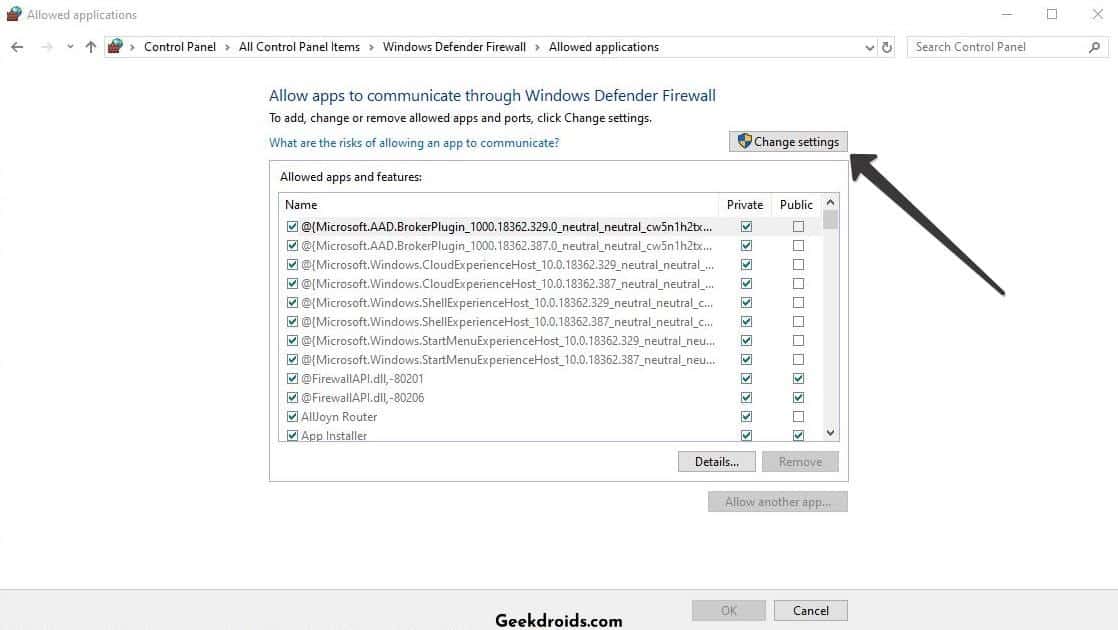The image size is (1118, 630).
Task: Refresh the Control Panel page
Action: click(886, 47)
